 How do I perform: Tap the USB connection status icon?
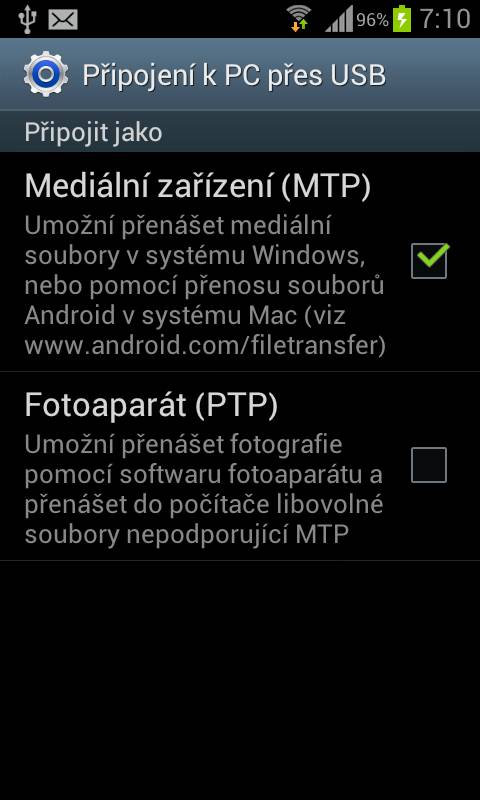[x=25, y=19]
